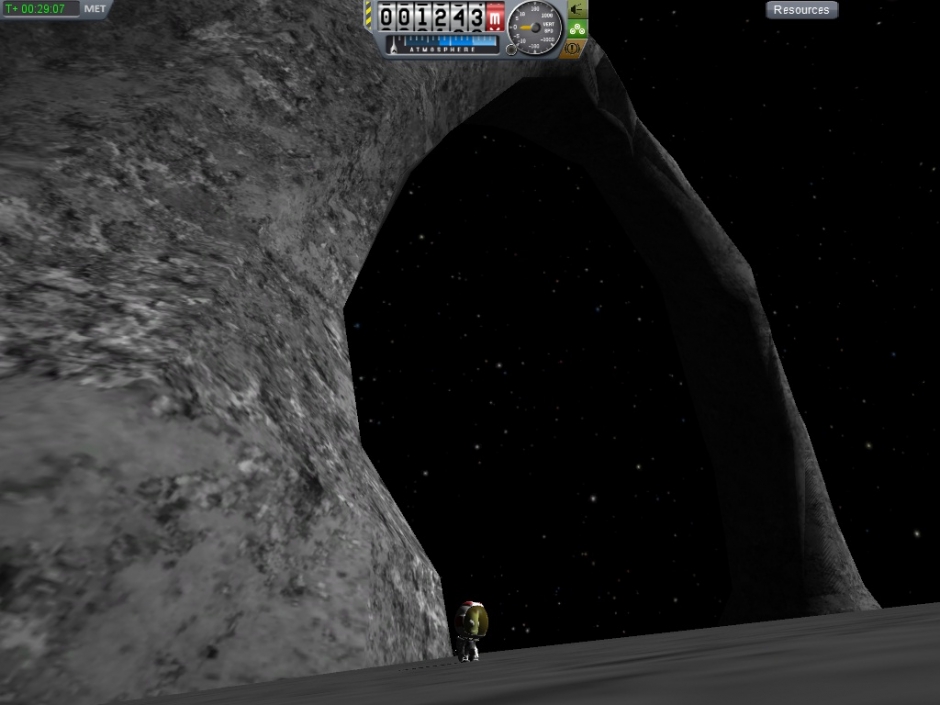Click the abort mission arrow icon

(x=577, y=9)
